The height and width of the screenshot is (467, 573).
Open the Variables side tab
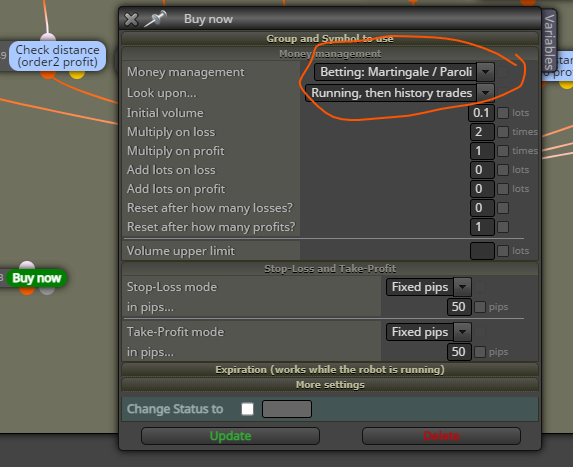point(549,42)
